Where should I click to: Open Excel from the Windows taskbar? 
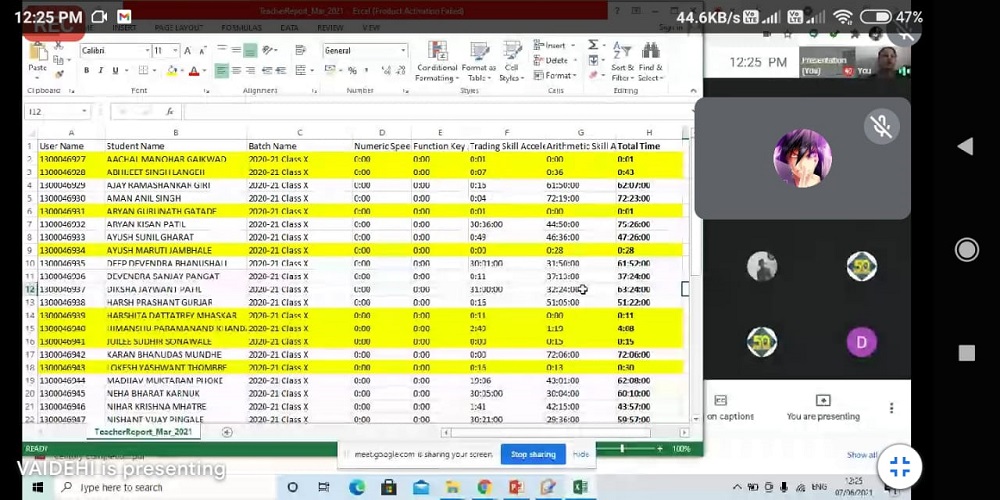click(x=580, y=487)
